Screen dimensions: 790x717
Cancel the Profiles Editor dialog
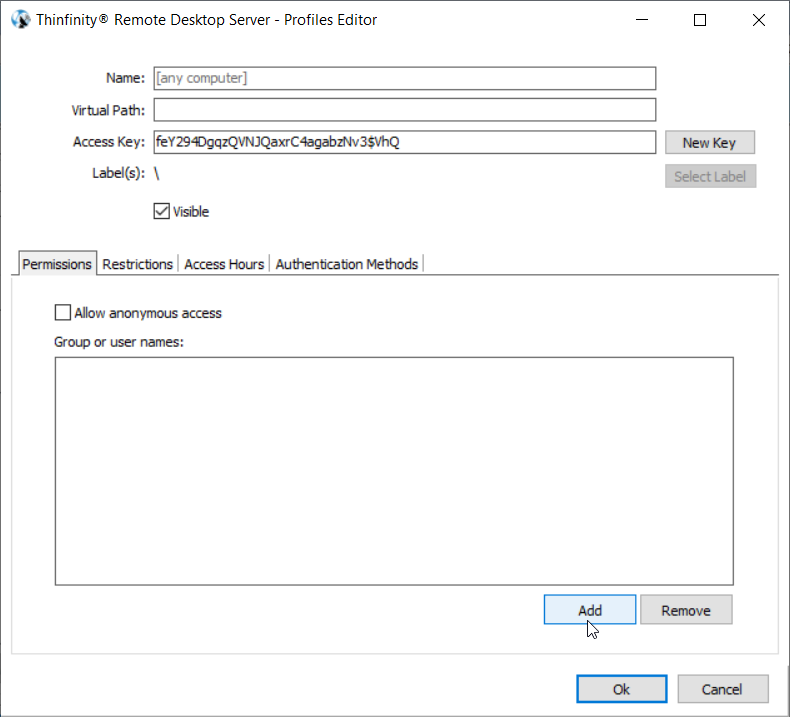[722, 689]
